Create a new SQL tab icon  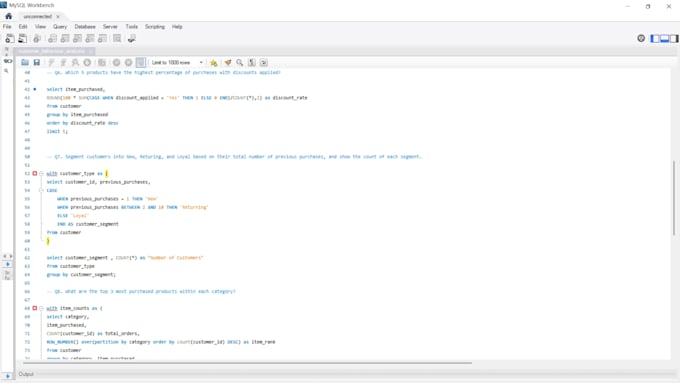tap(10, 39)
